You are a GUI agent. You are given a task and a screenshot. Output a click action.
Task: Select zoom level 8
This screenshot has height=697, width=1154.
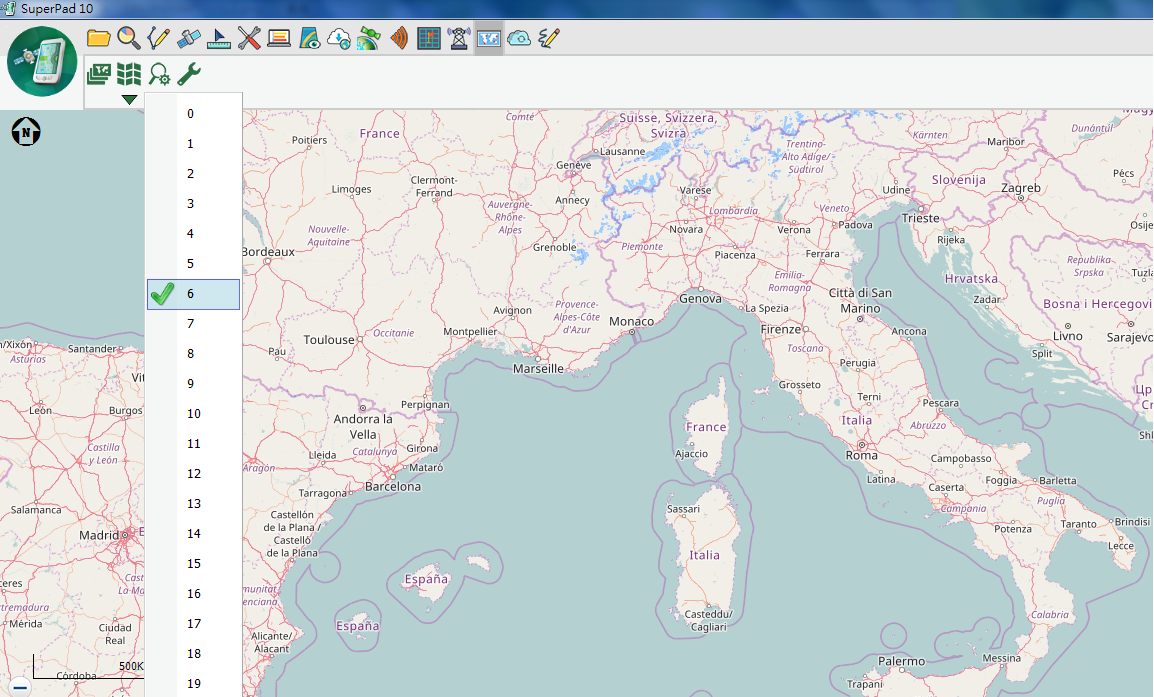click(194, 354)
